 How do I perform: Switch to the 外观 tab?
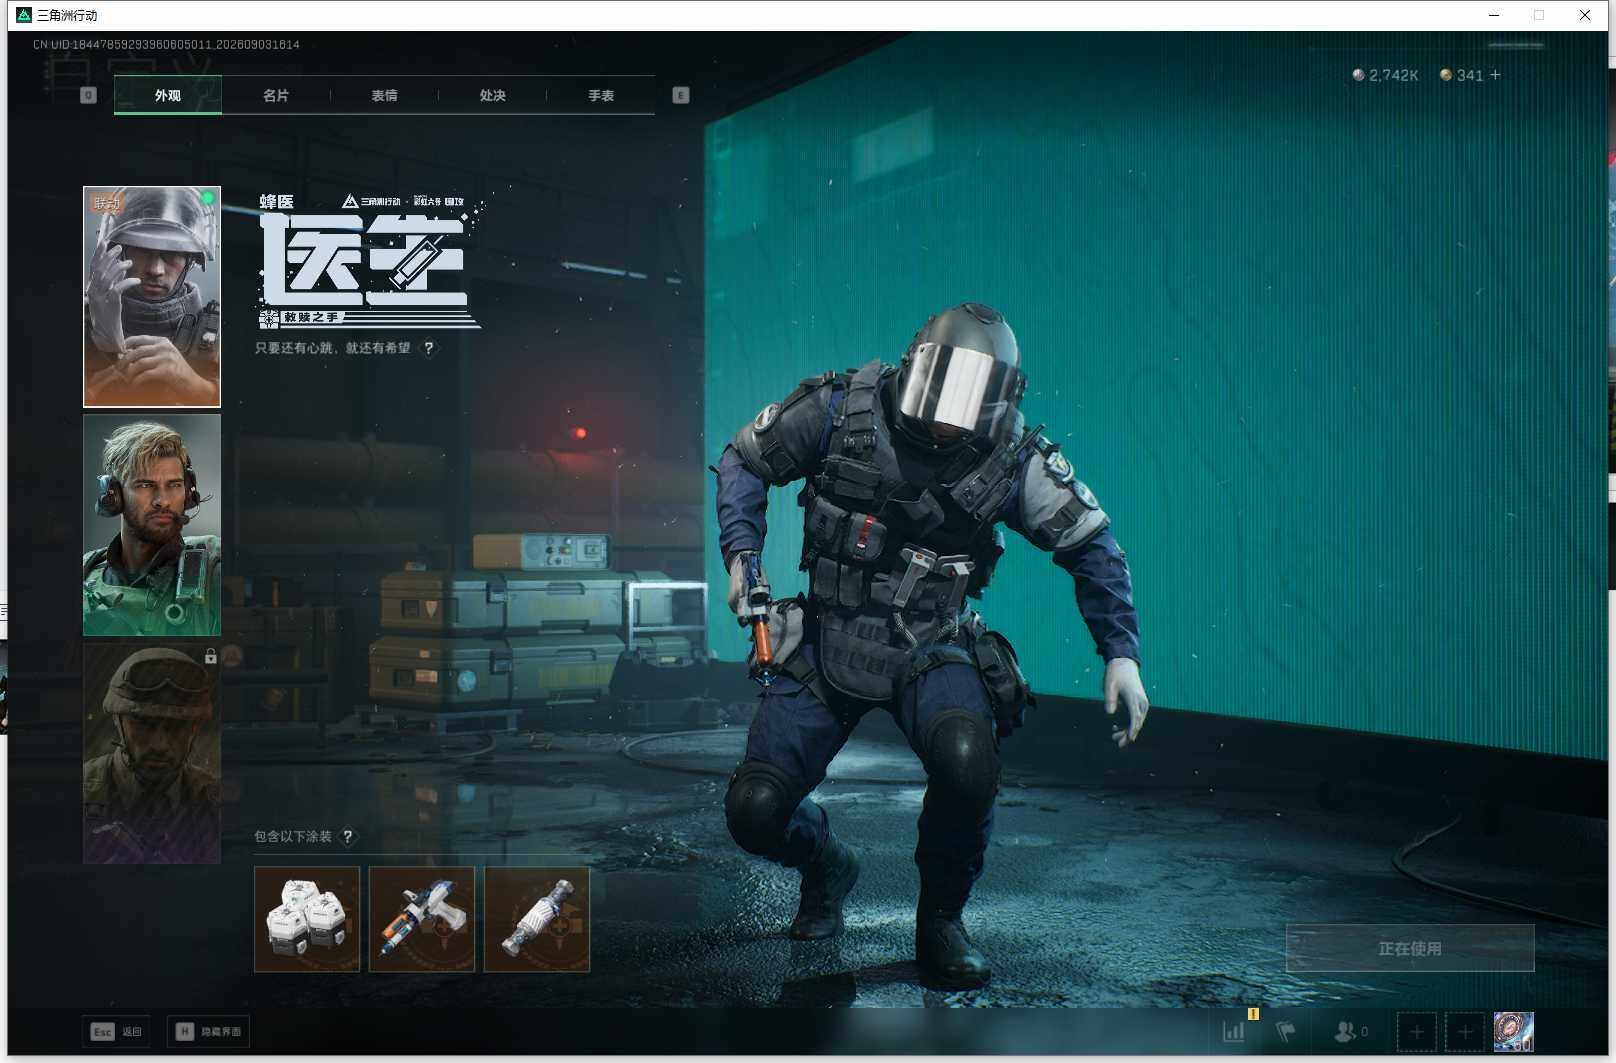[x=168, y=95]
